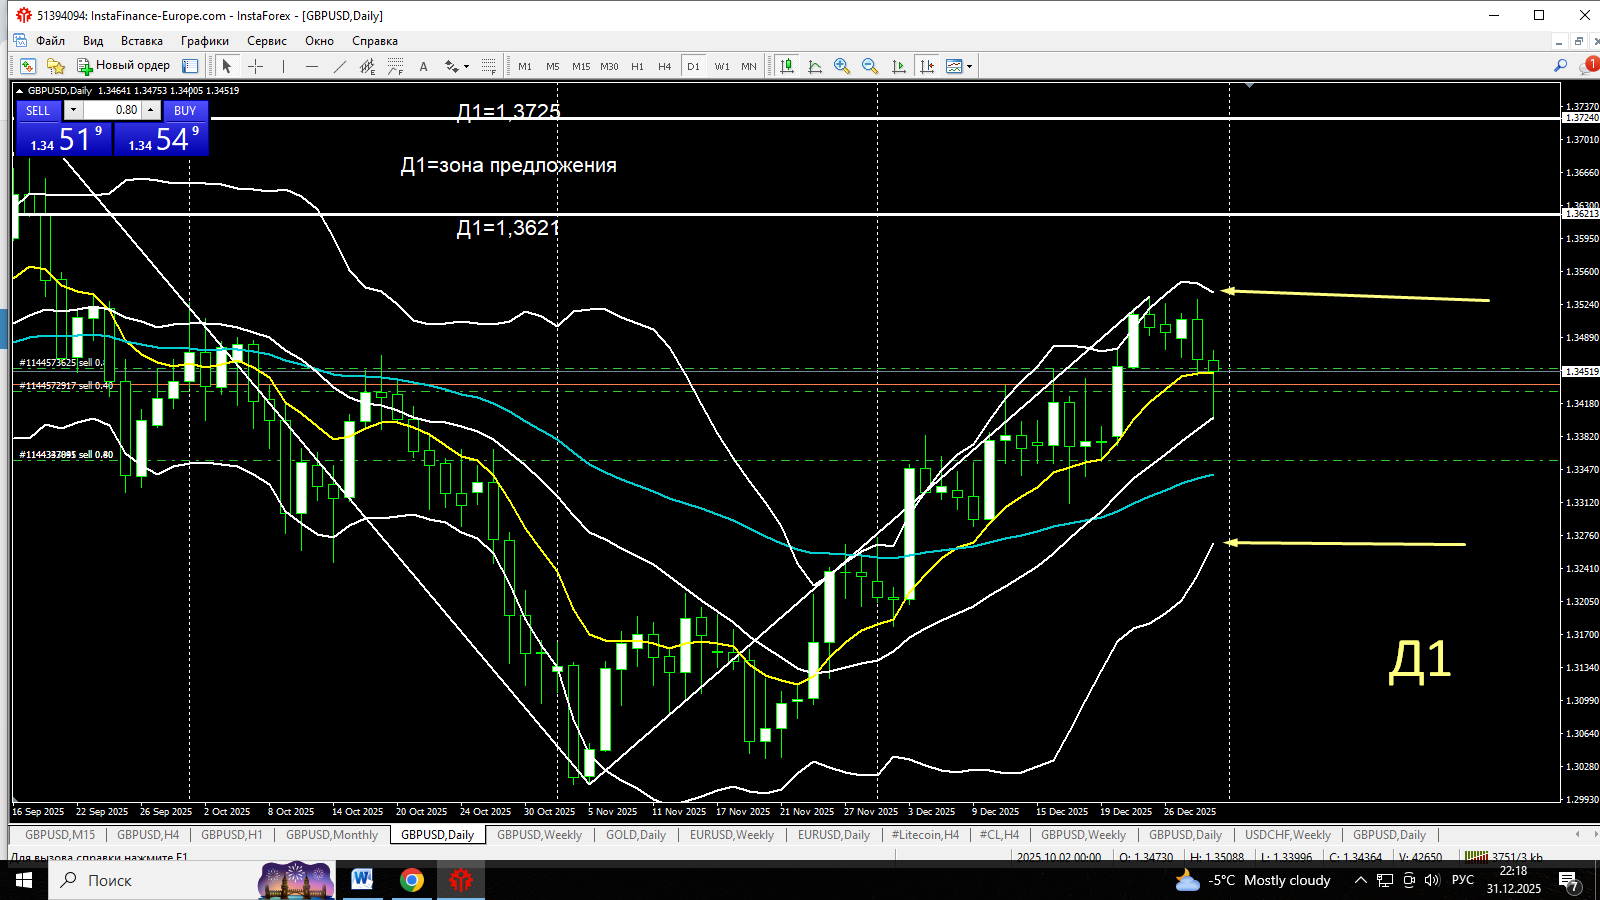
Task: Open Google Chrome from the taskbar
Action: (x=411, y=880)
